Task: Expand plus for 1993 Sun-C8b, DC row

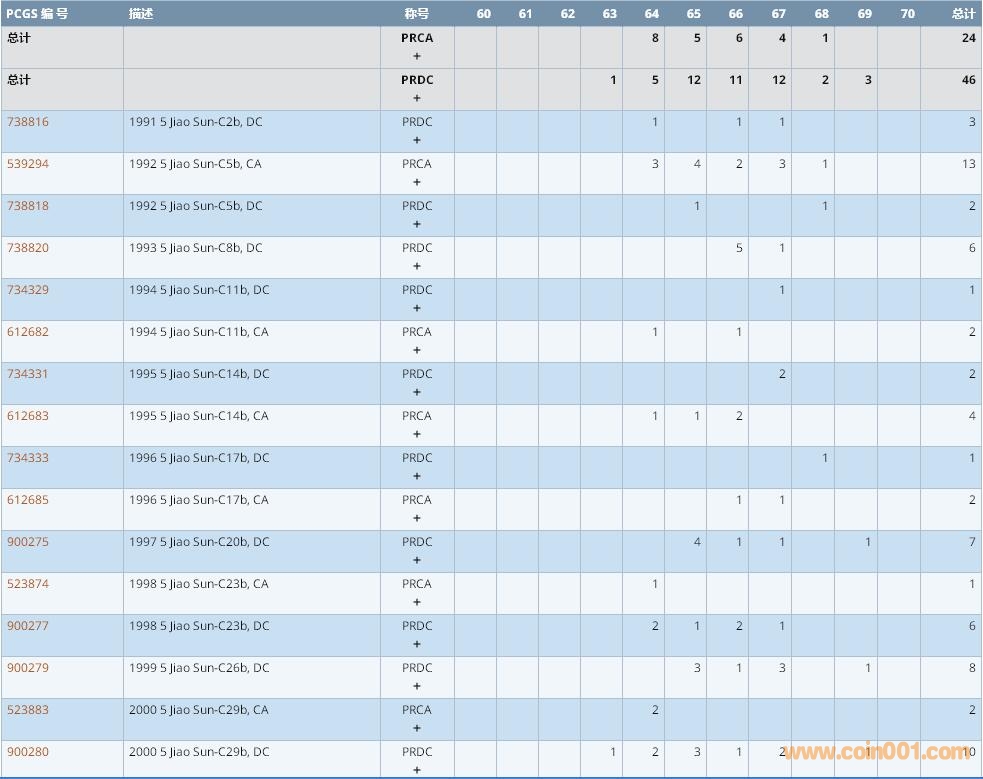Action: point(417,266)
